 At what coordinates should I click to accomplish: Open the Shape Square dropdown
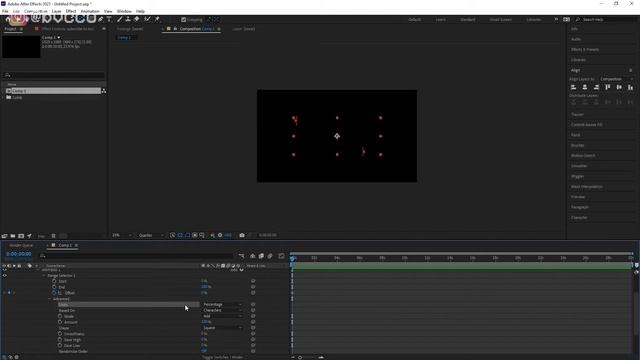click(x=222, y=328)
